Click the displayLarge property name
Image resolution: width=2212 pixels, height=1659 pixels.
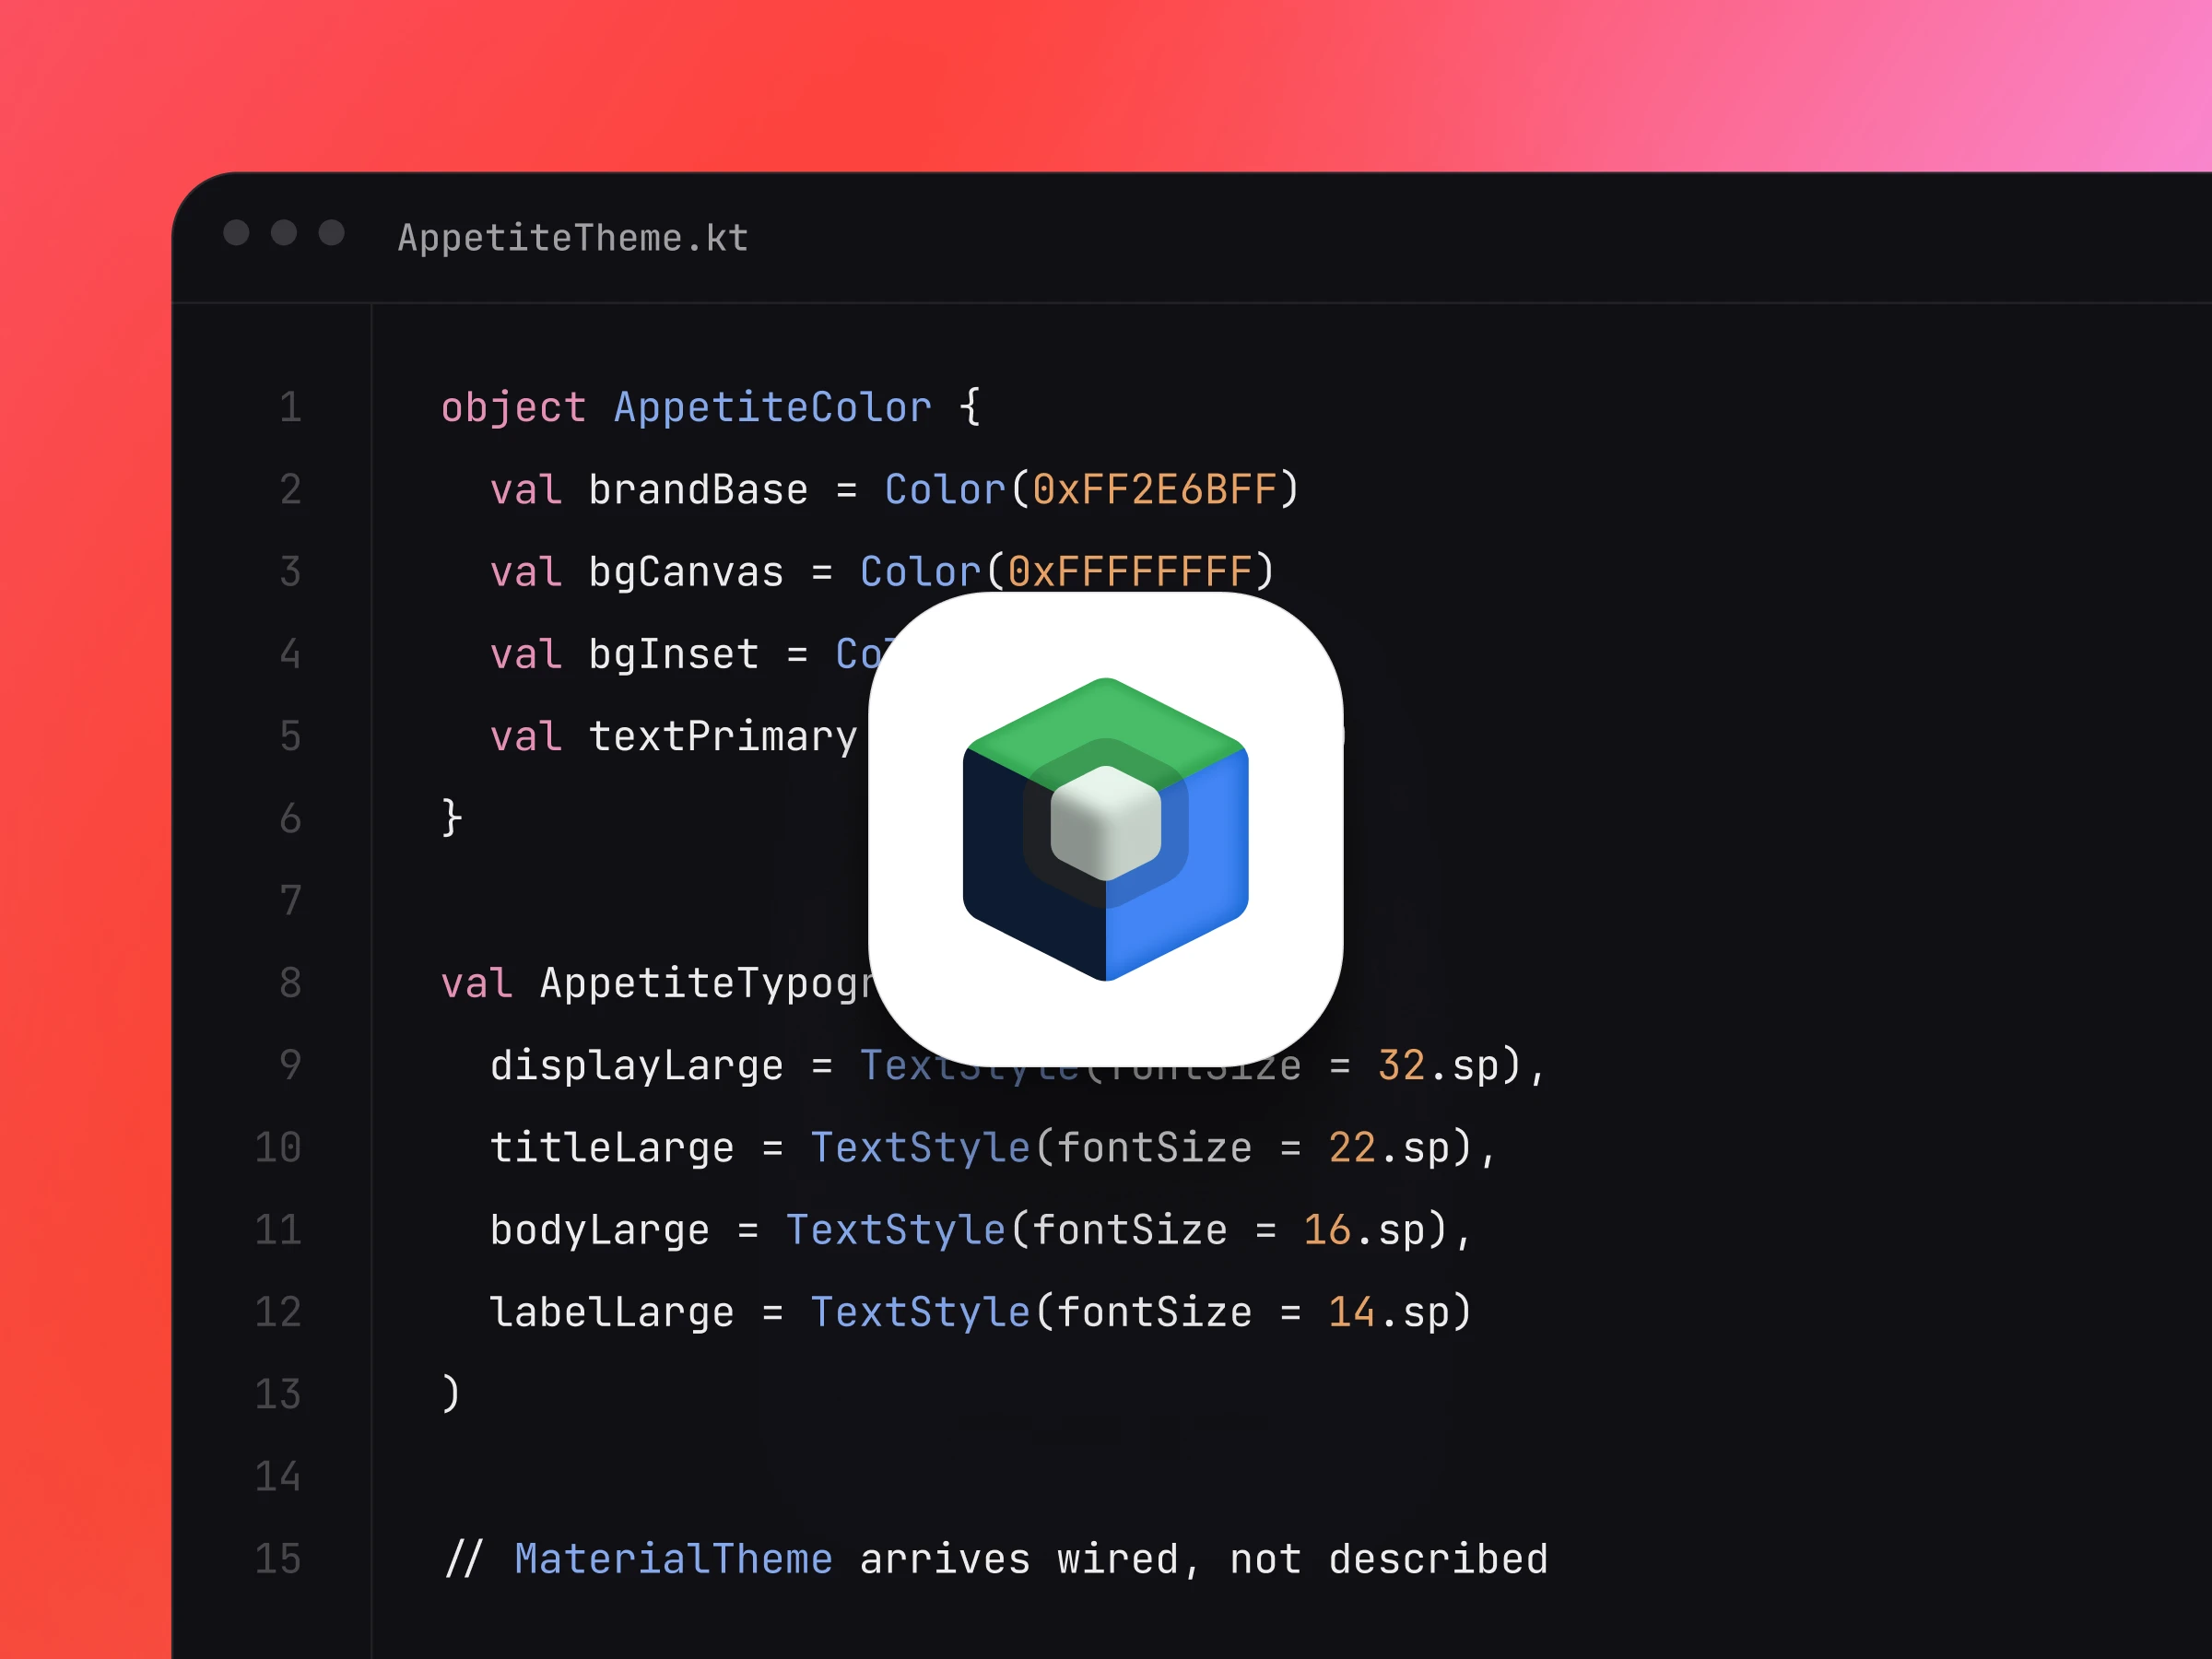point(637,1066)
